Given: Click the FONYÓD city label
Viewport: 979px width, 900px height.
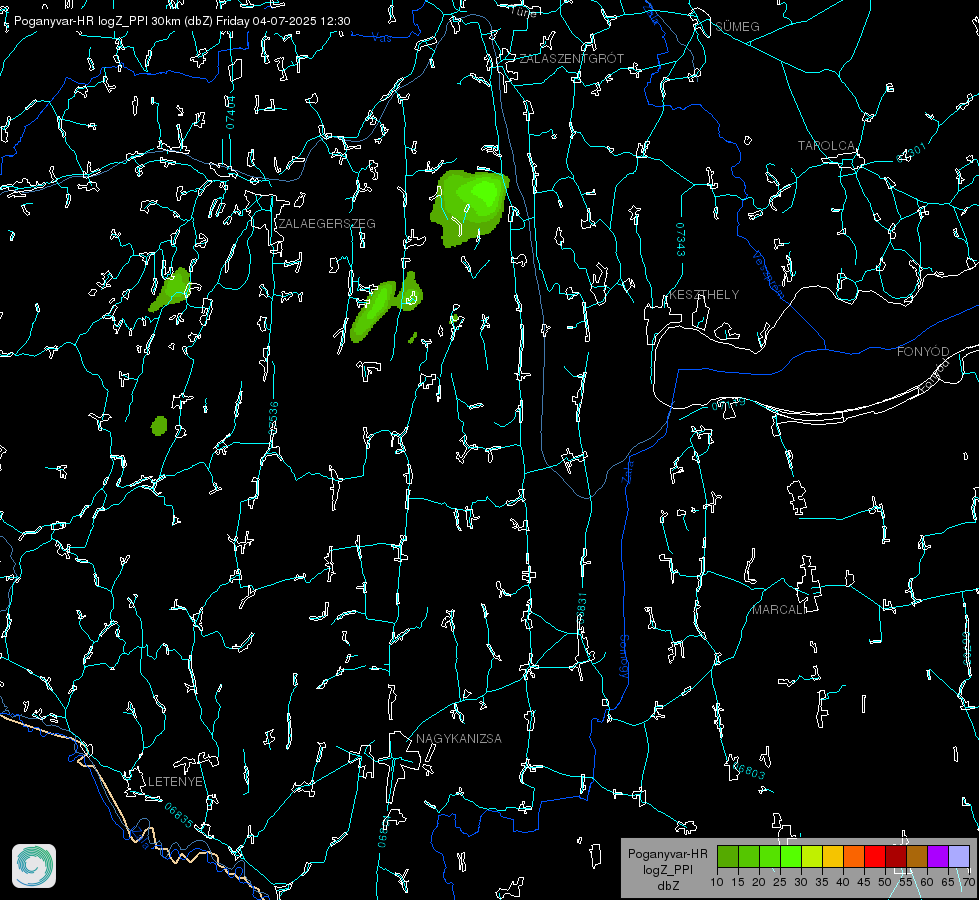Looking at the screenshot, I should coord(923,352).
